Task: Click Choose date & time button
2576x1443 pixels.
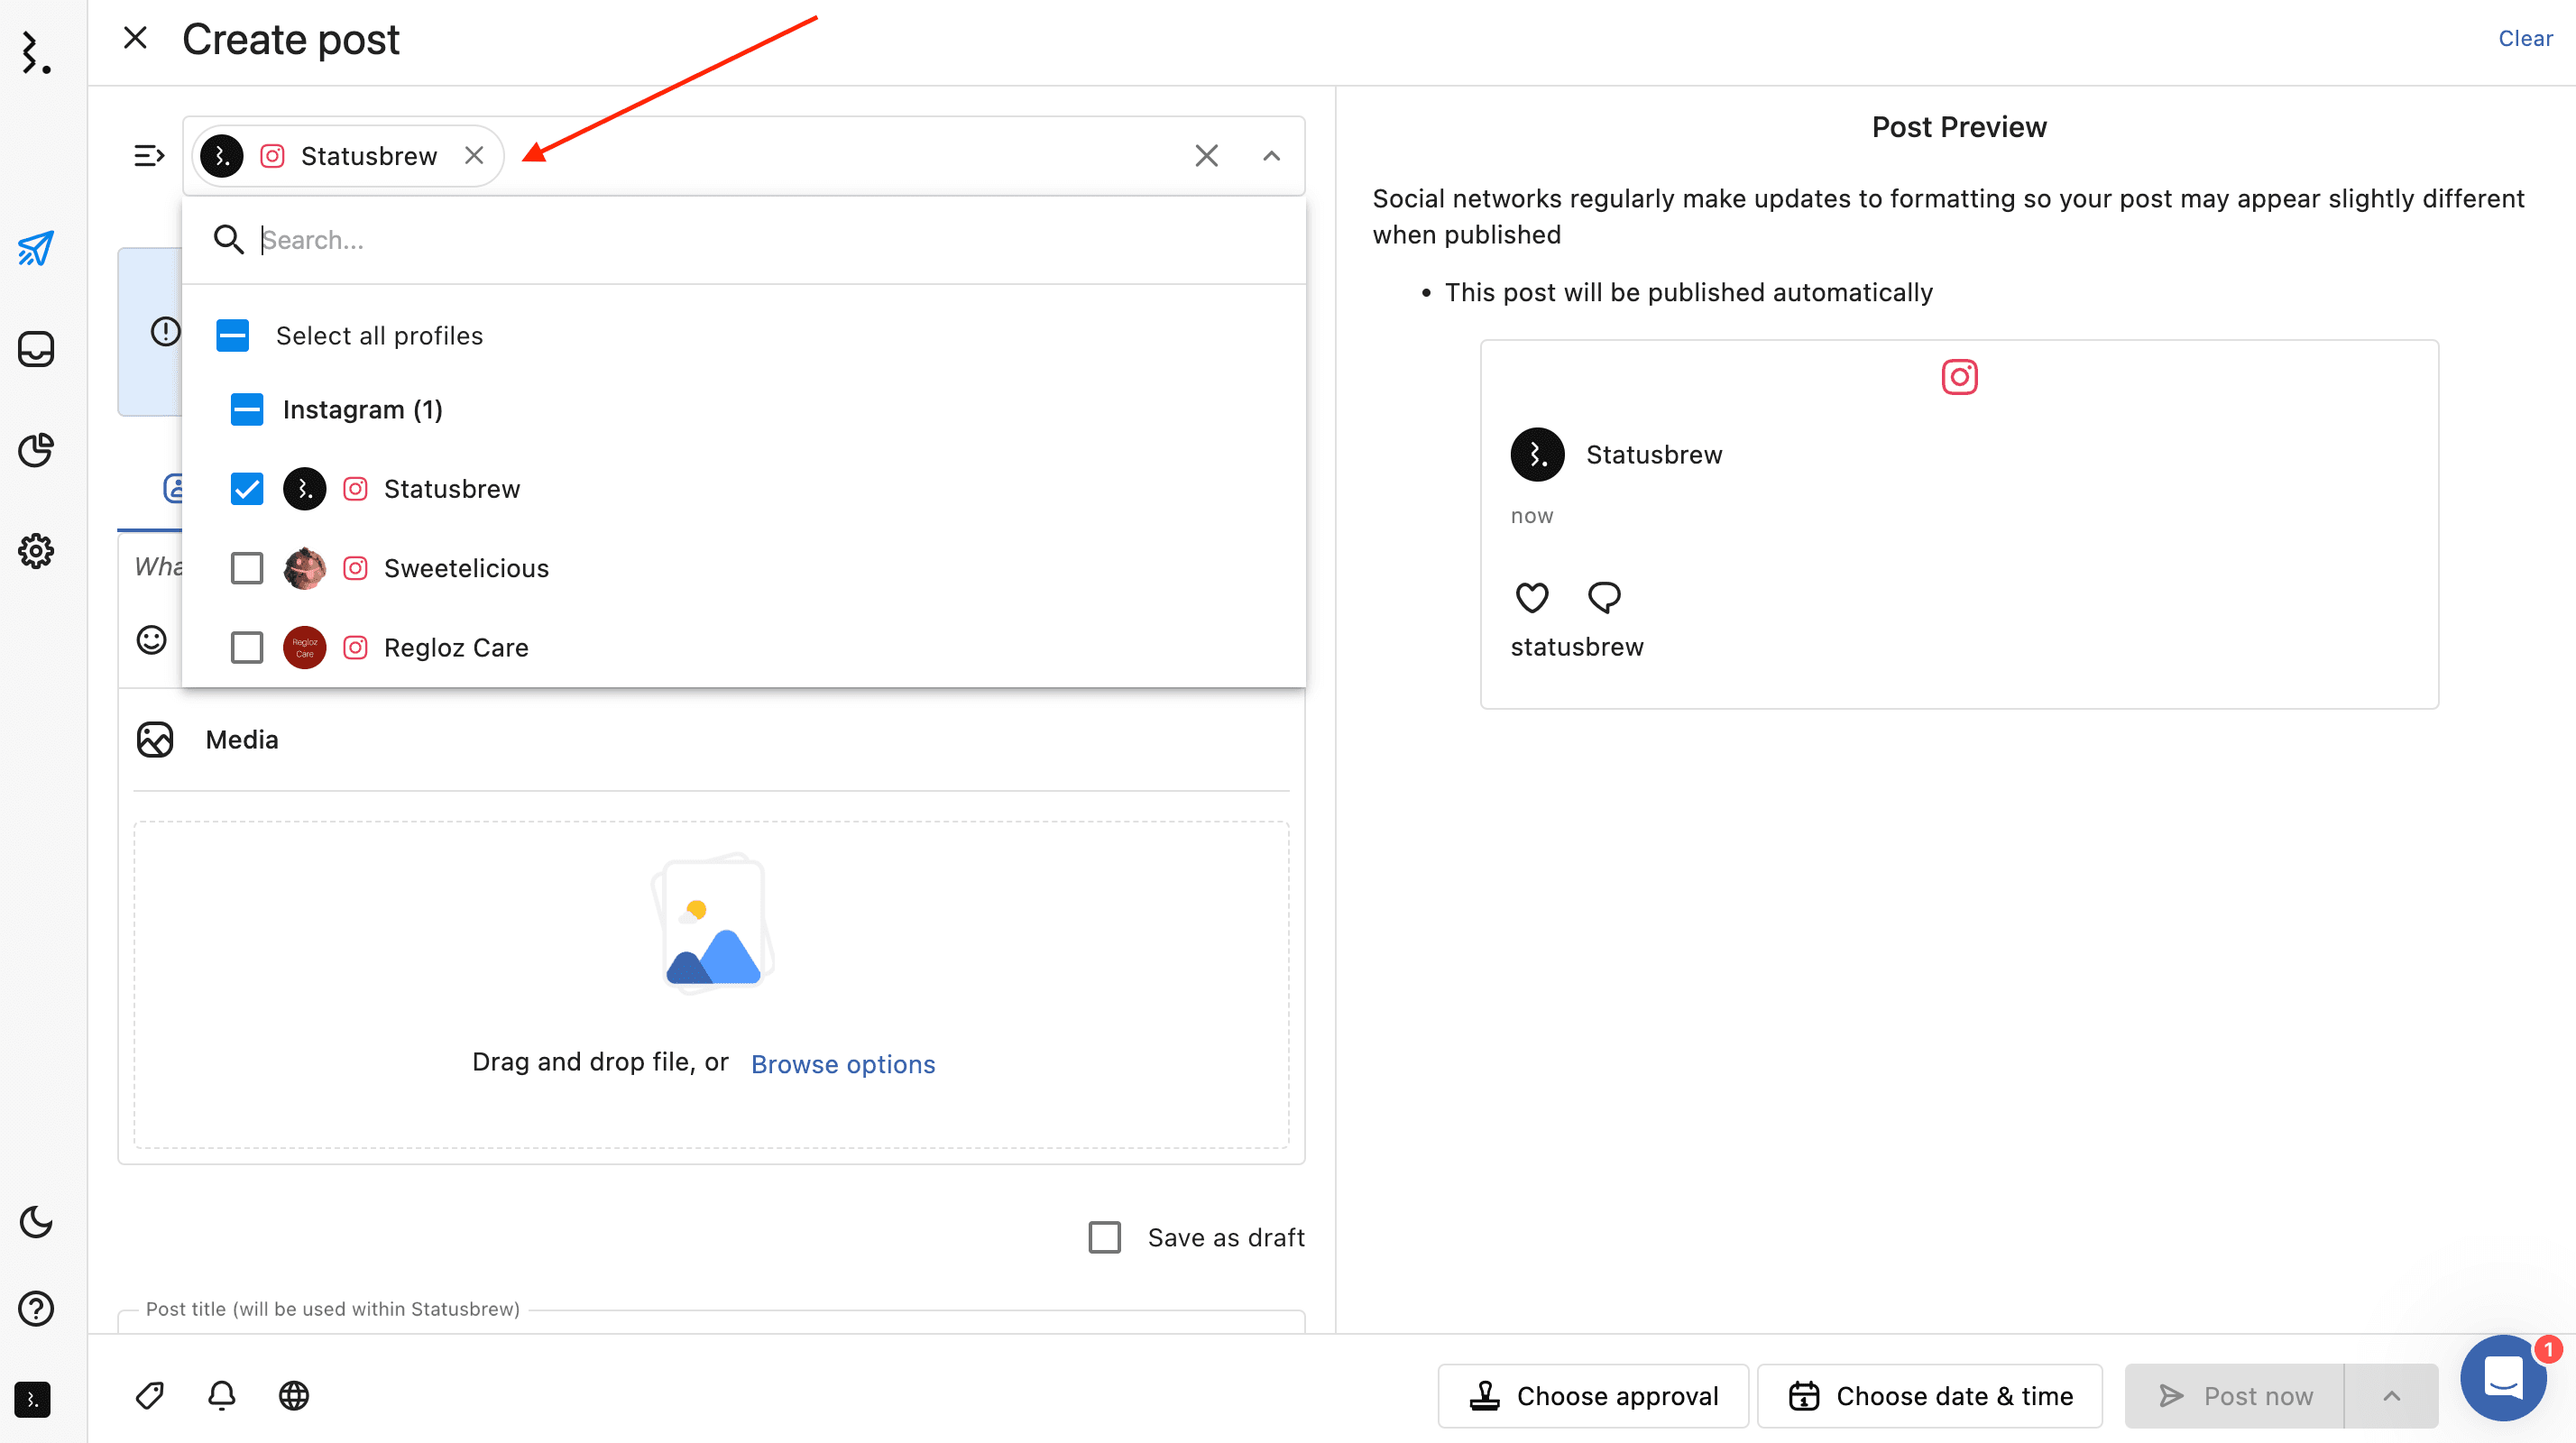Action: coord(1930,1396)
